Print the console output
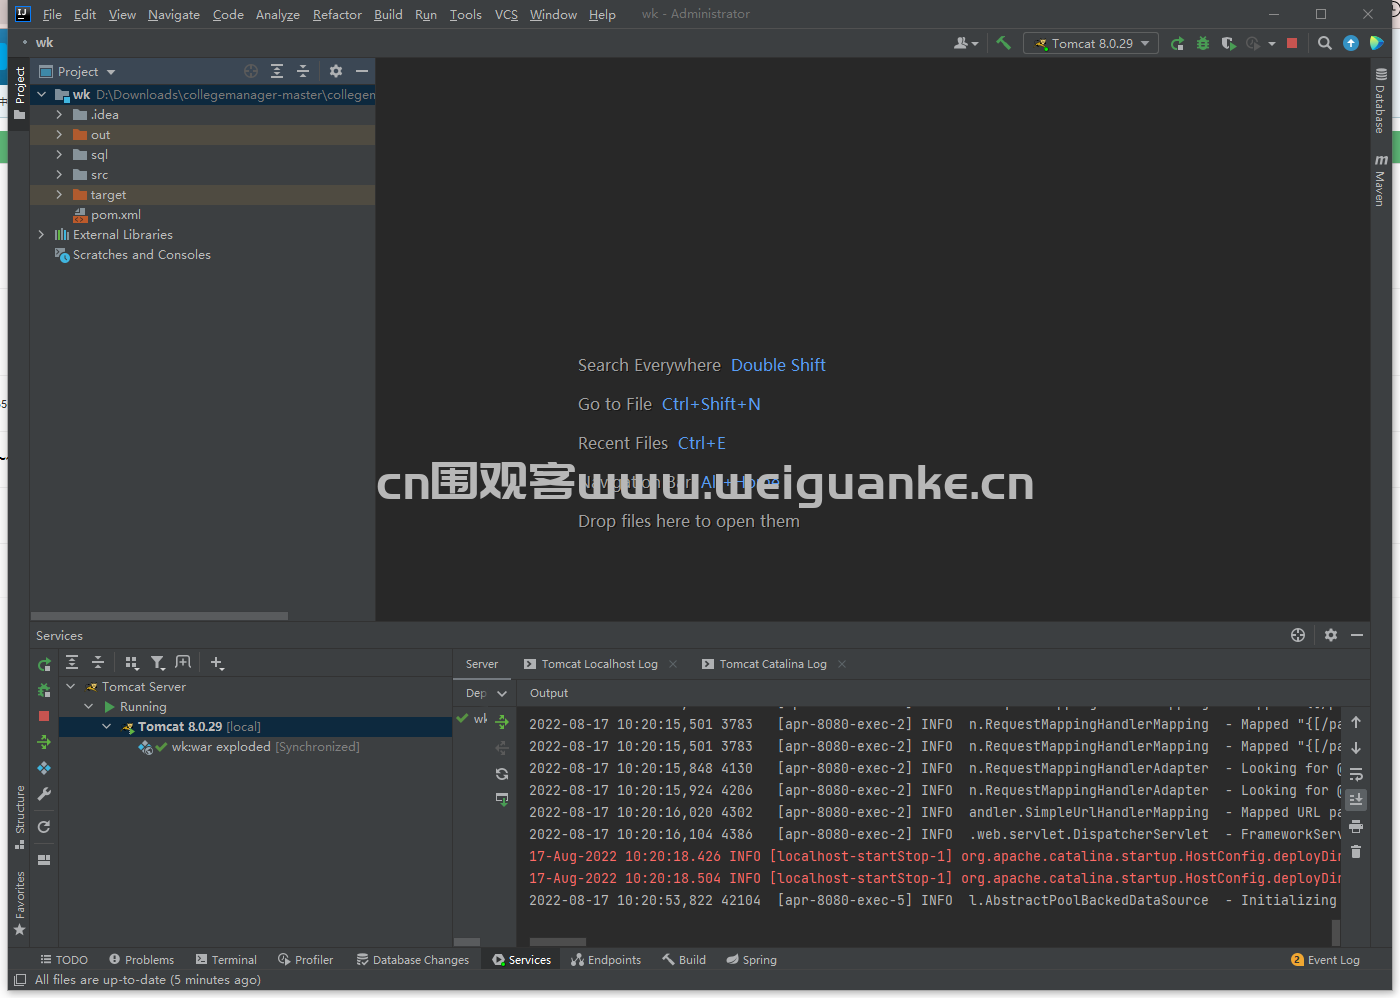The image size is (1400, 998). (x=1356, y=826)
